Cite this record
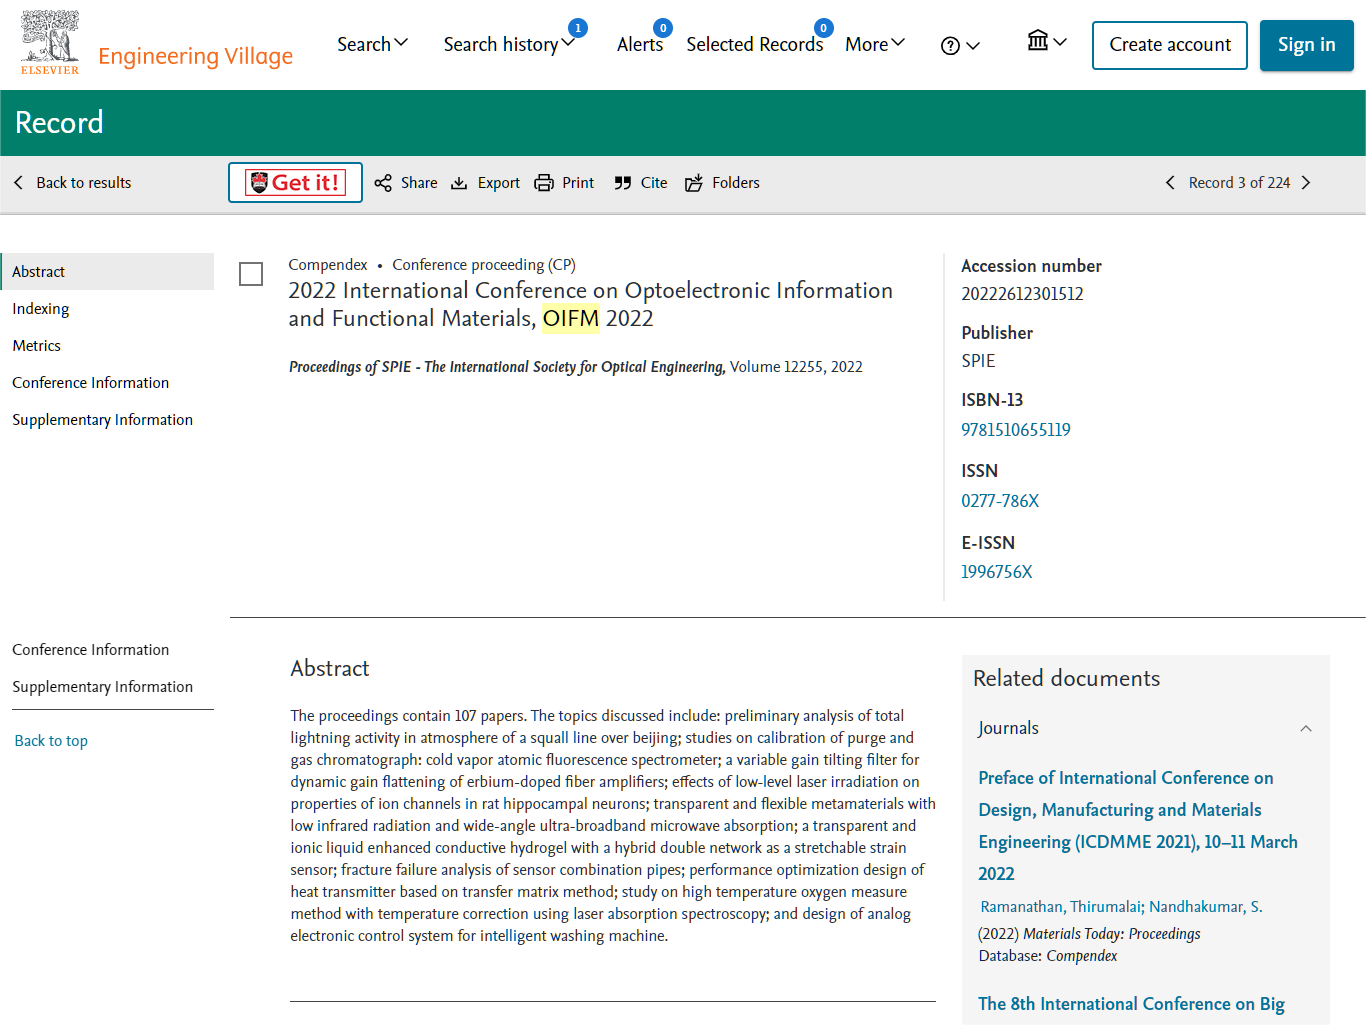 click(641, 183)
